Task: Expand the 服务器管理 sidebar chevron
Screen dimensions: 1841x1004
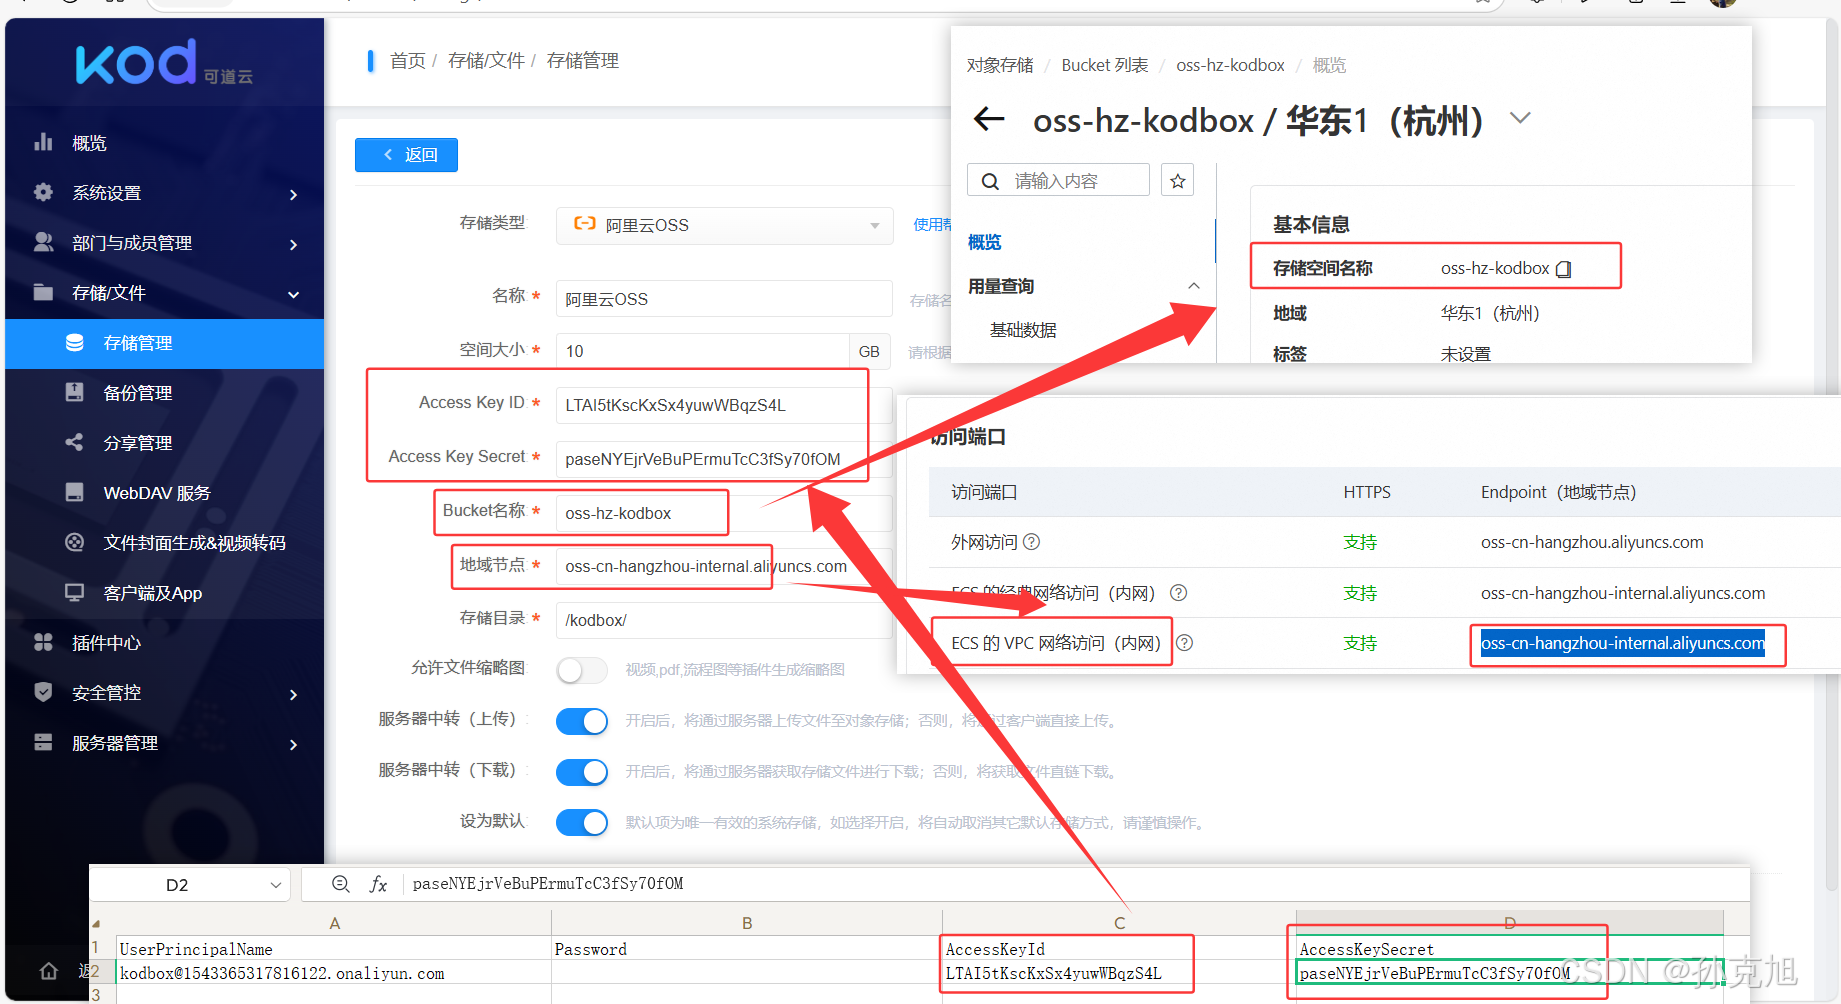Action: [293, 744]
